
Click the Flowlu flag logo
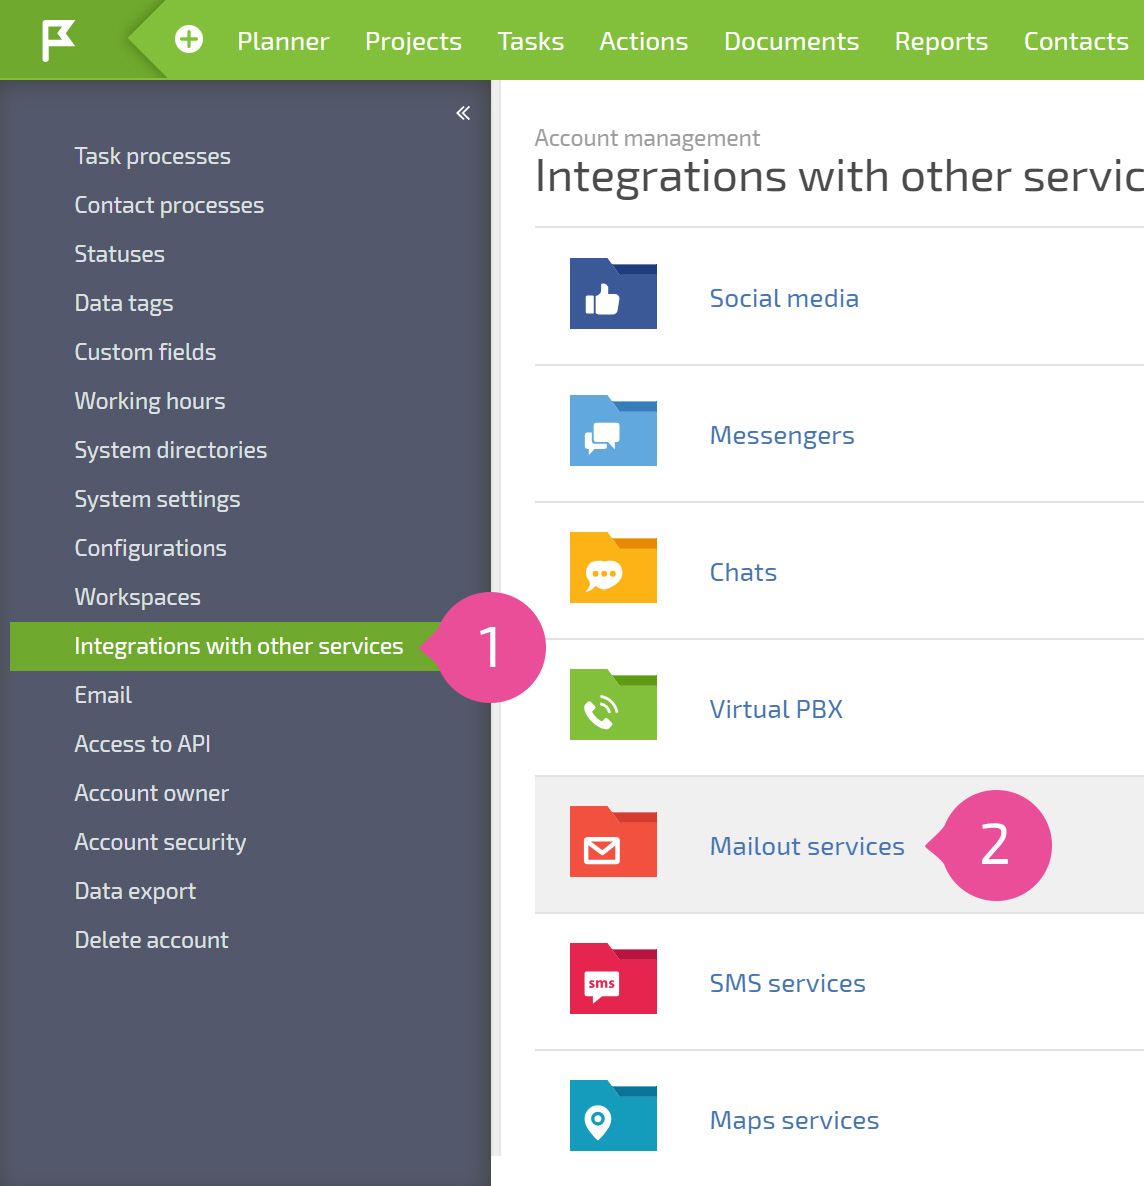[58, 40]
